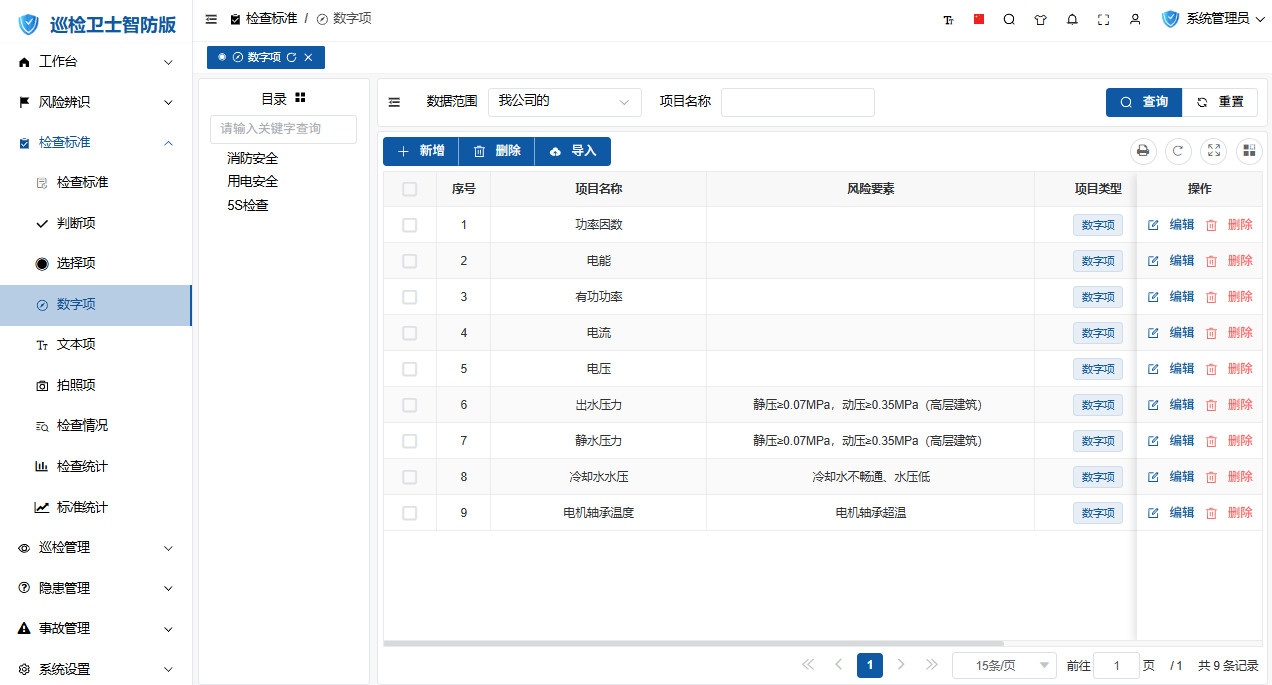Open 文本项 in the sidebar

point(96,345)
